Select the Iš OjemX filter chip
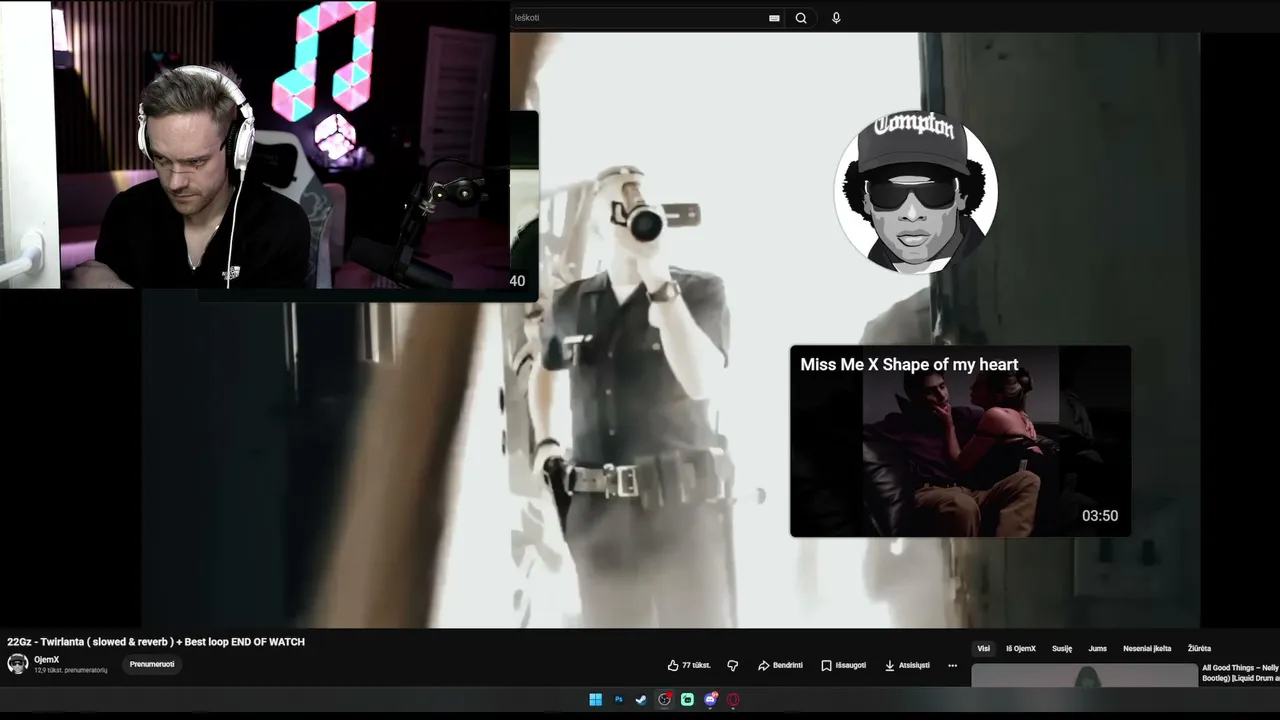Screen dimensions: 1280x720 coord(1021,649)
